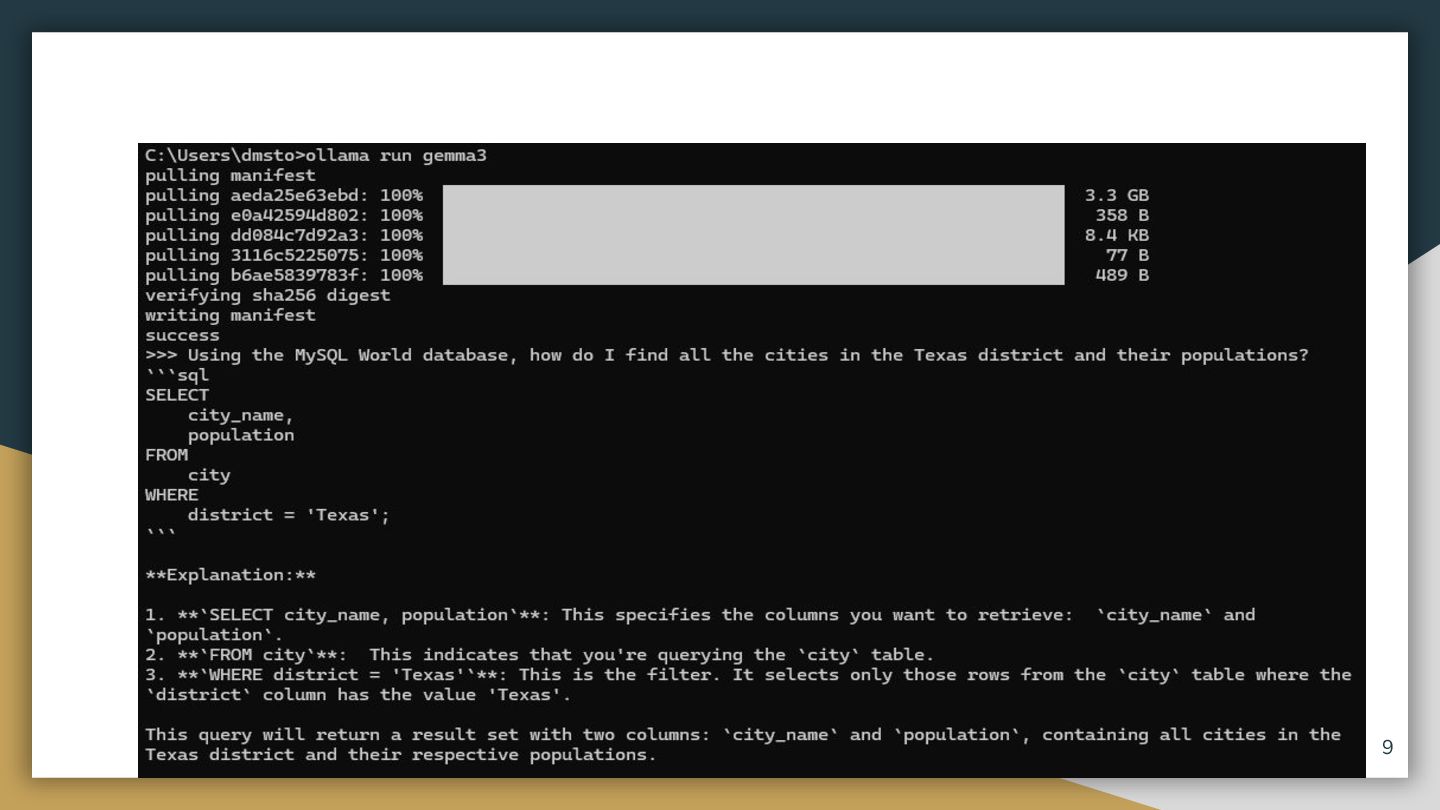1440x810 pixels.
Task: Click the '77 B' download size
Action: coord(1127,256)
